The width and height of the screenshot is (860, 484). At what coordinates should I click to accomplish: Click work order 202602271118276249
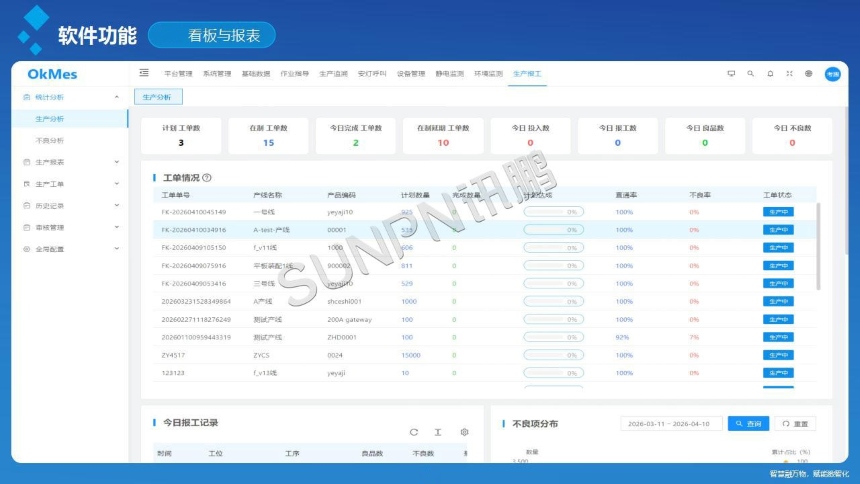[196, 319]
